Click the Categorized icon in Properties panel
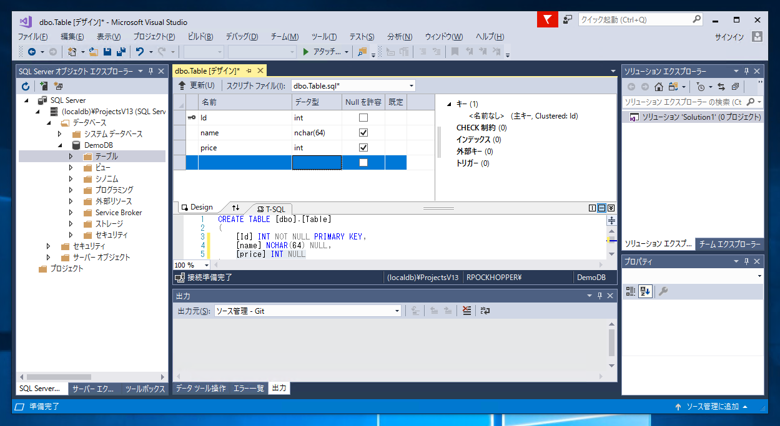This screenshot has height=426, width=780. point(630,291)
